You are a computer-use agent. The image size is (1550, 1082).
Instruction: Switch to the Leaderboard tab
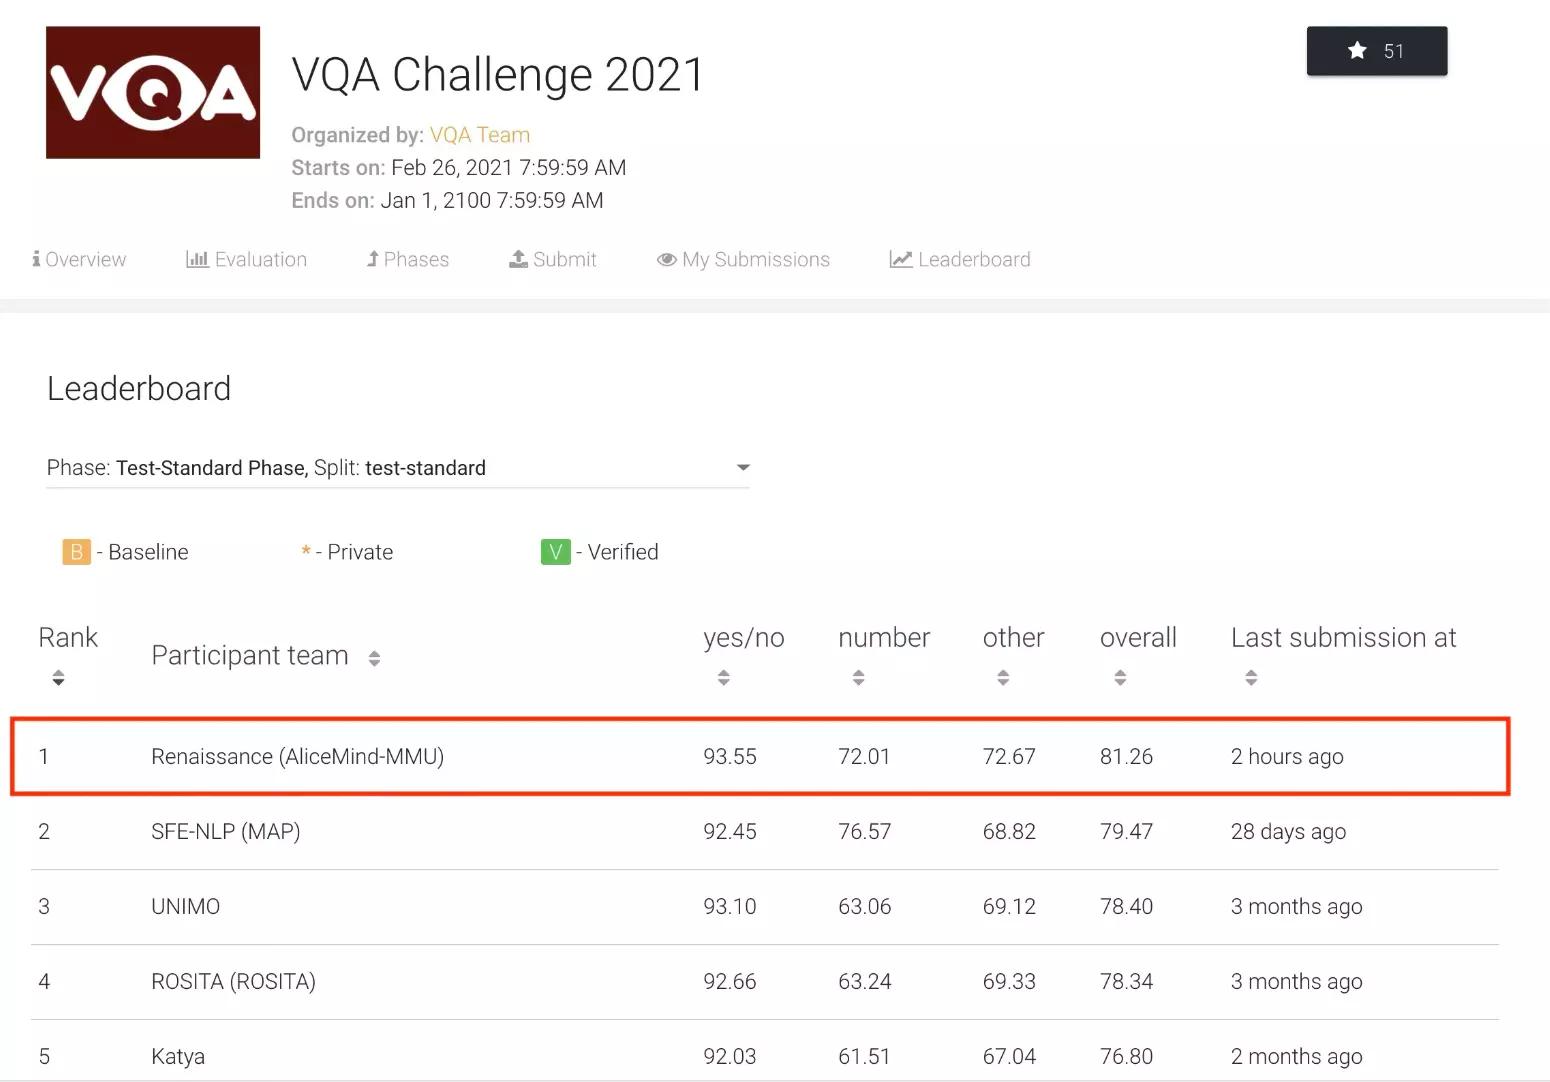(x=960, y=260)
